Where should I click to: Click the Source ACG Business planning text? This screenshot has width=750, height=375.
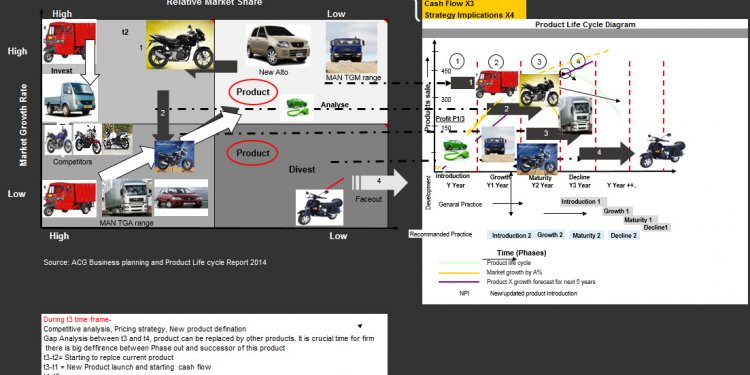[x=155, y=262]
